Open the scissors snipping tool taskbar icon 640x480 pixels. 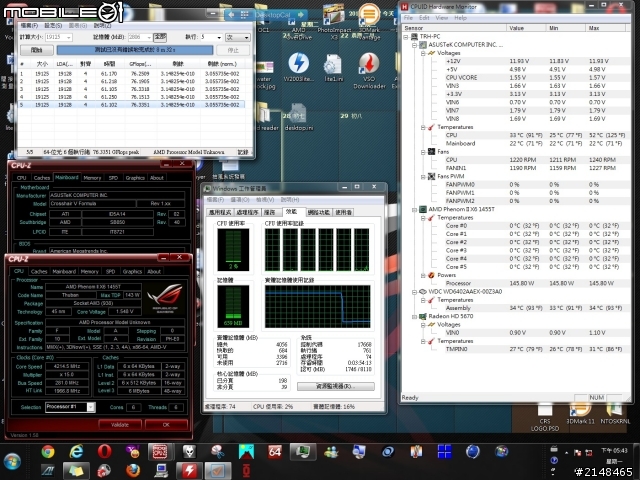click(218, 452)
